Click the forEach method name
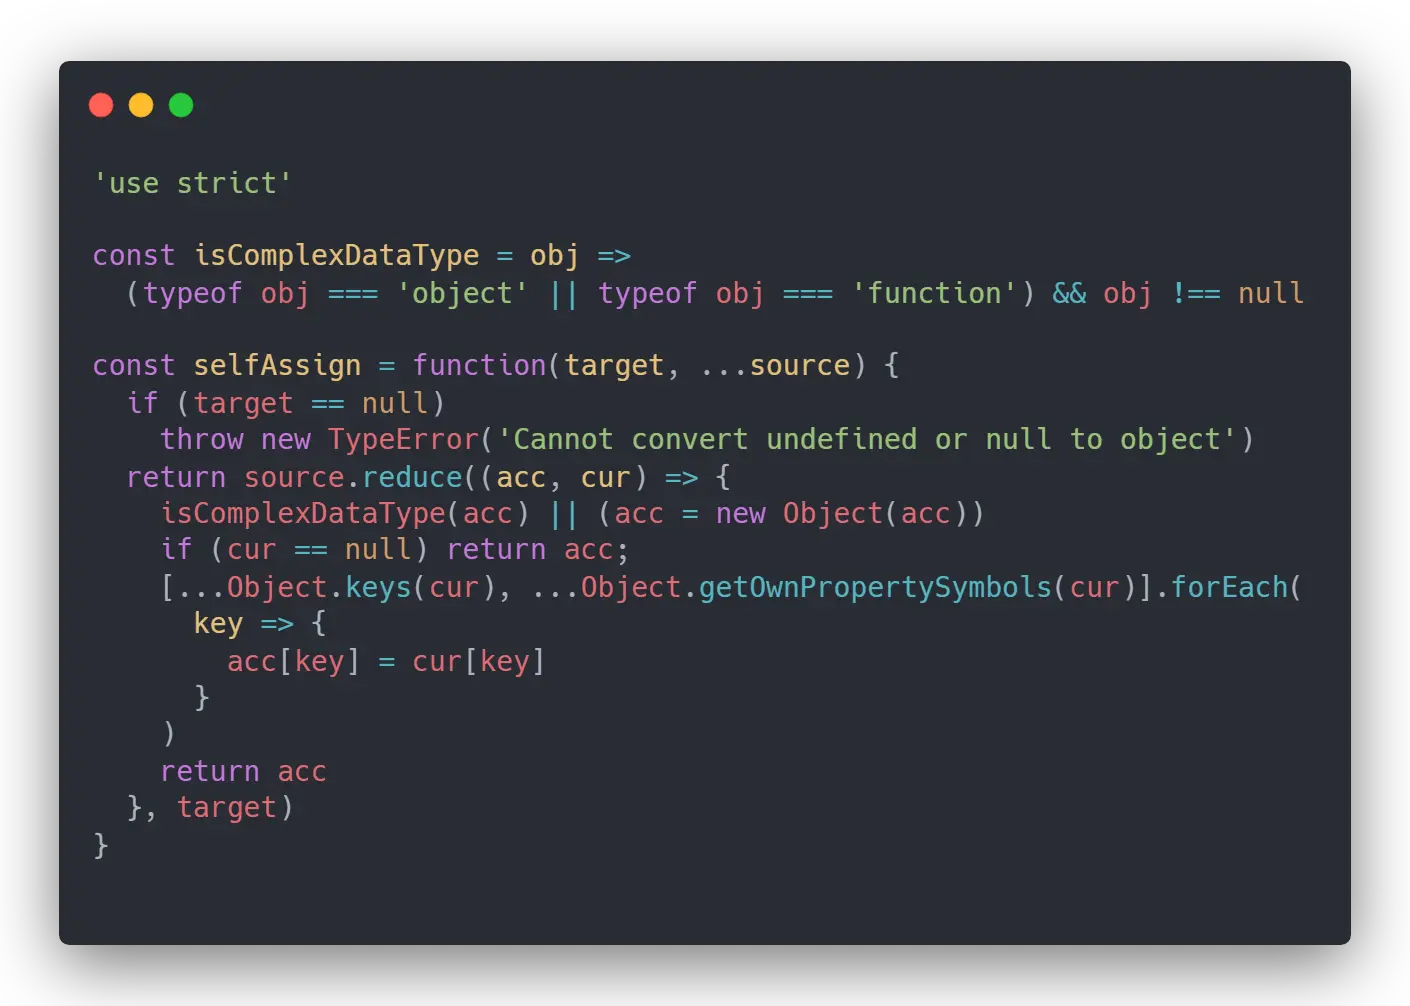This screenshot has height=1006, width=1410. point(1229,587)
